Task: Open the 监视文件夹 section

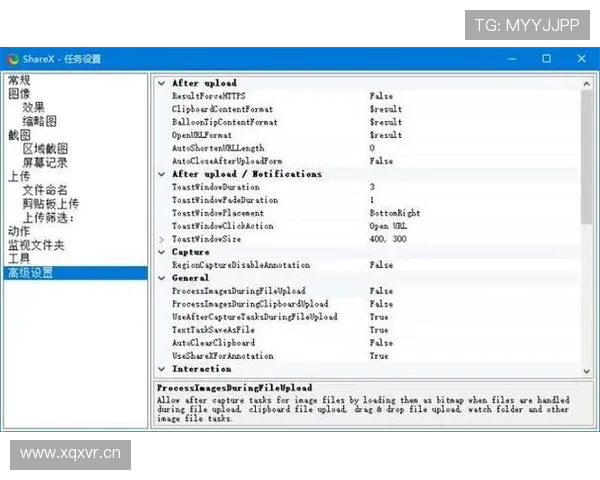Action: click(x=36, y=245)
